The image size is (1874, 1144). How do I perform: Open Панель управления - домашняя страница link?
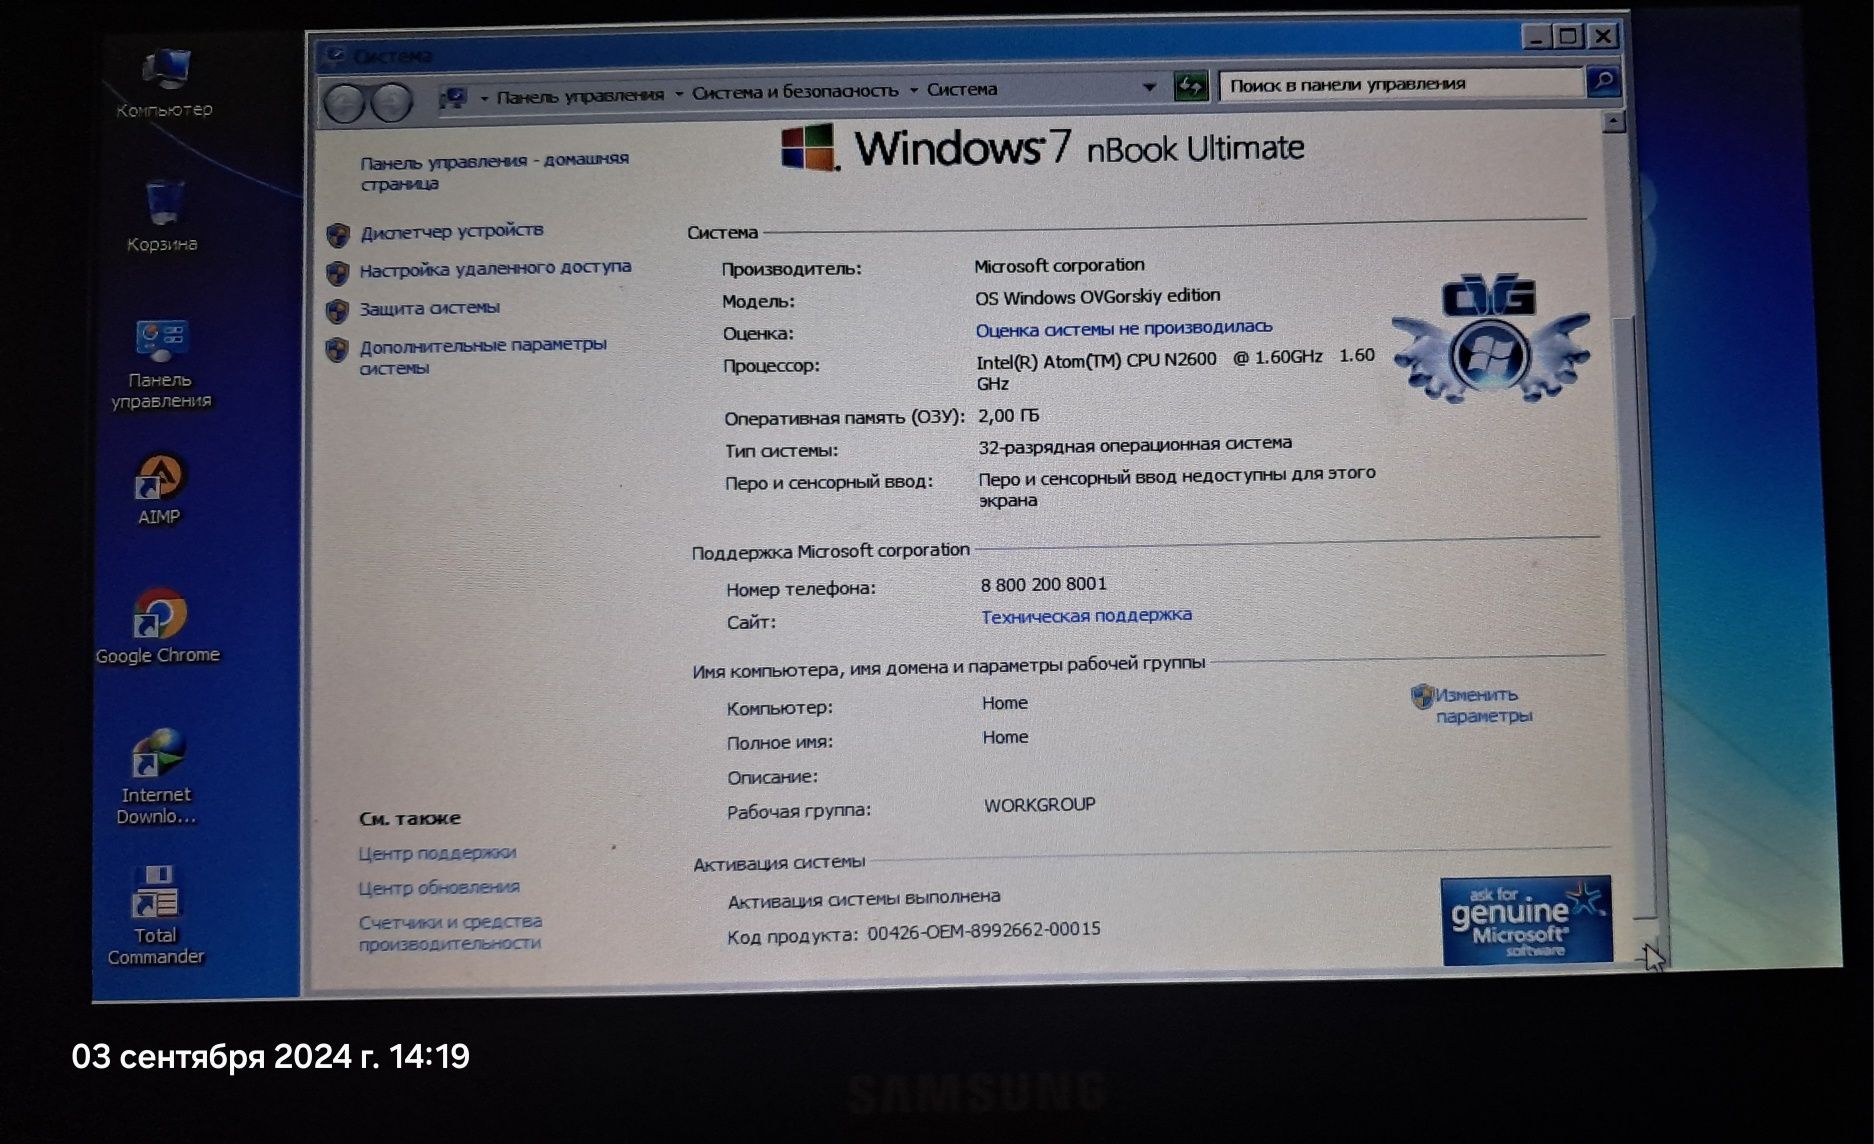495,171
